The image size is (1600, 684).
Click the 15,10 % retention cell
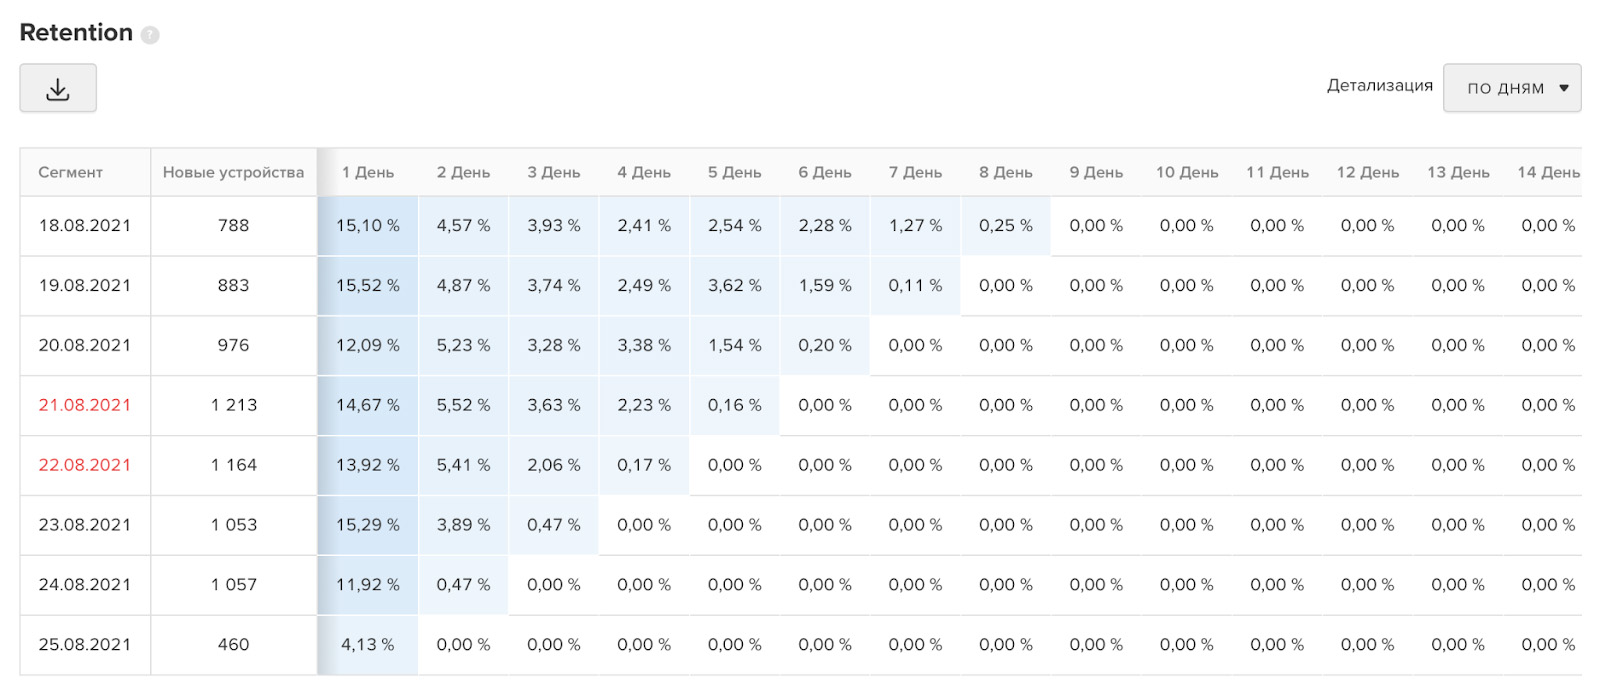pos(368,226)
